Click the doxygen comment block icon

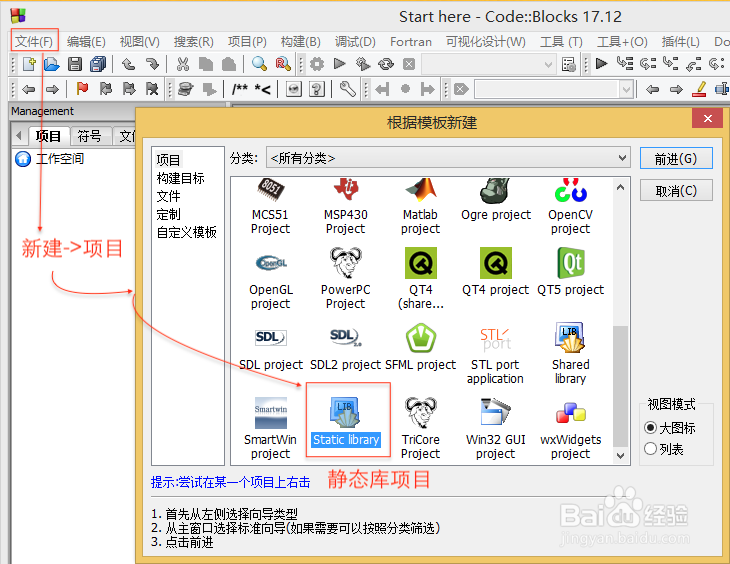tap(240, 88)
